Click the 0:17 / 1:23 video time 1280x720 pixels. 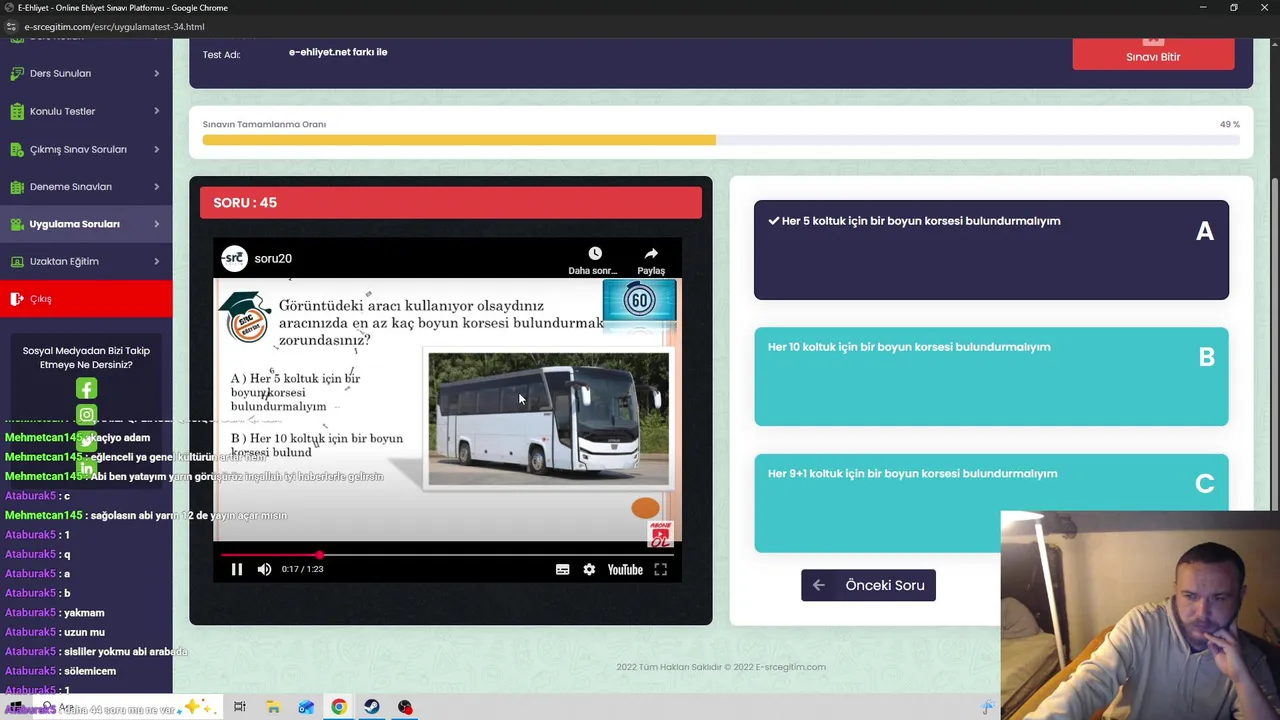tap(303, 569)
